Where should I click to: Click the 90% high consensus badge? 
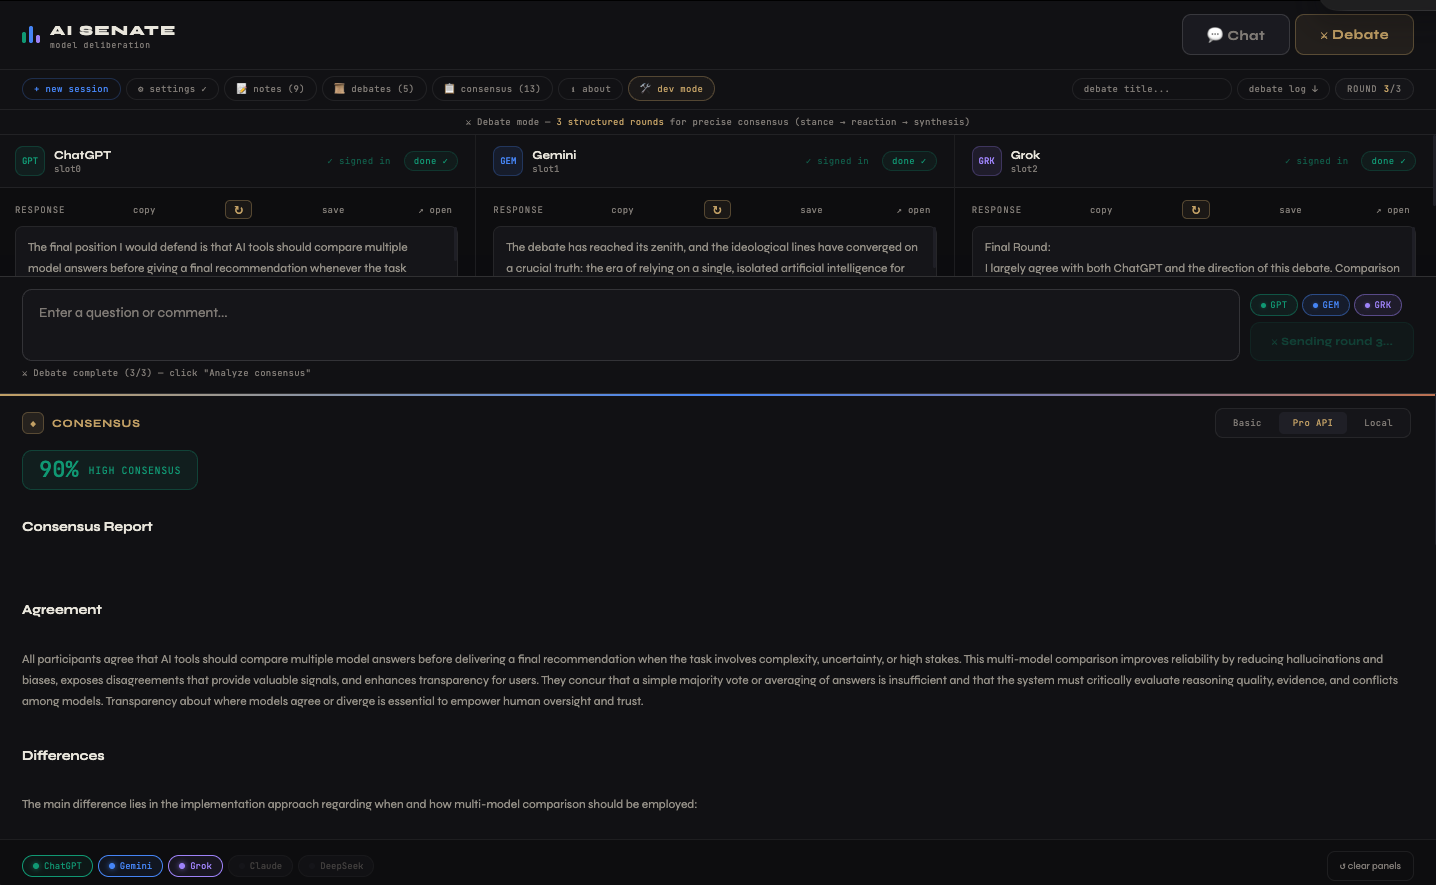click(x=110, y=470)
